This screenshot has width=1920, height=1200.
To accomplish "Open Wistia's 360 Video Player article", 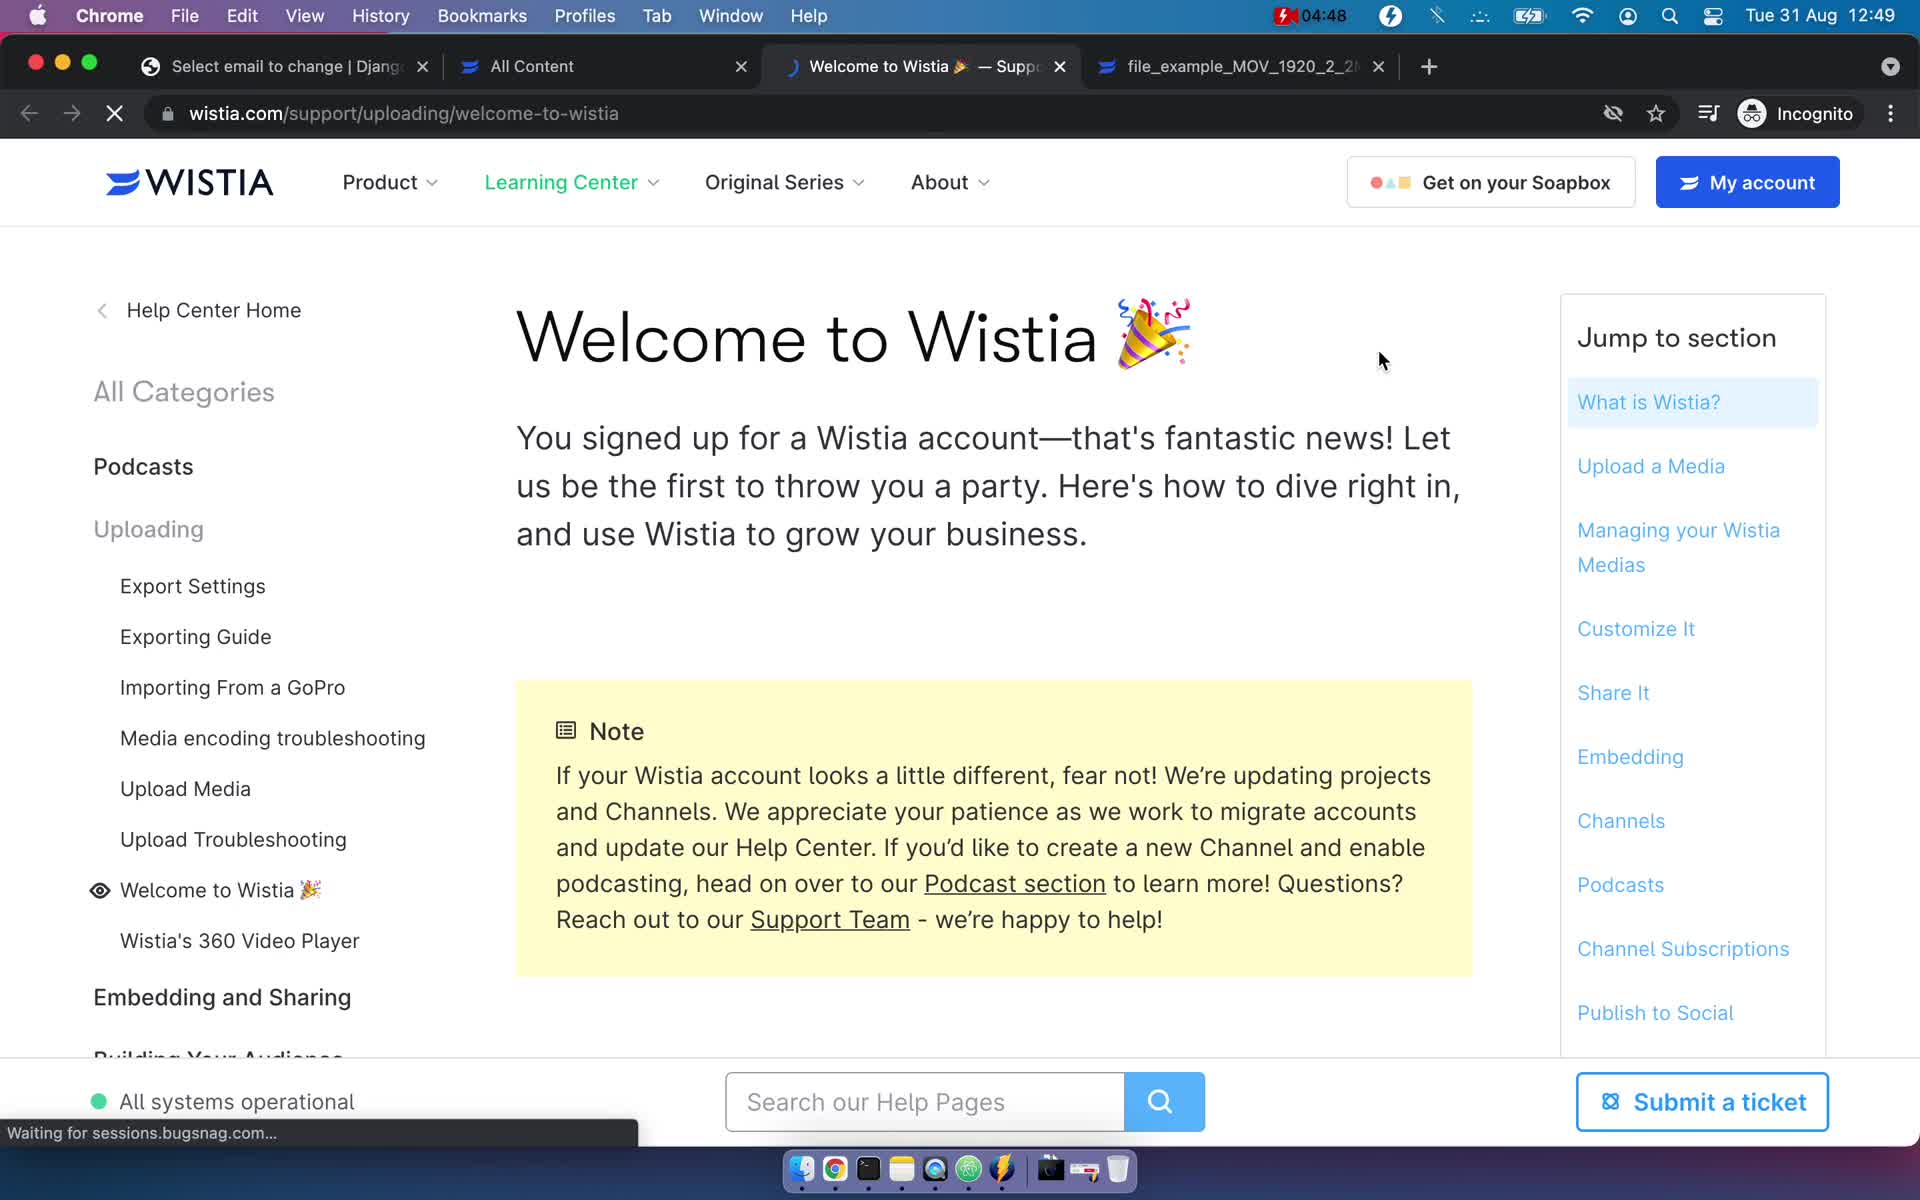I will (x=239, y=941).
